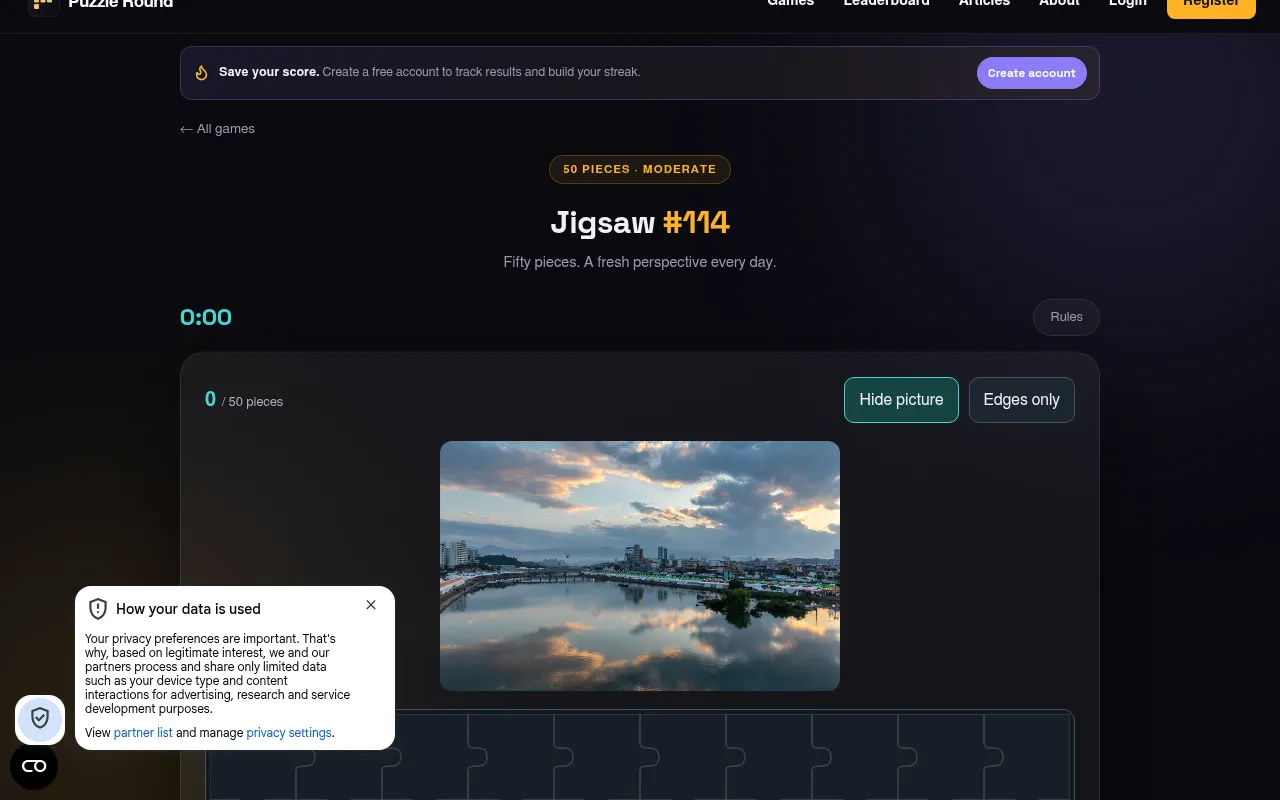Go back via All games link
The height and width of the screenshot is (800, 1280).
pos(217,129)
